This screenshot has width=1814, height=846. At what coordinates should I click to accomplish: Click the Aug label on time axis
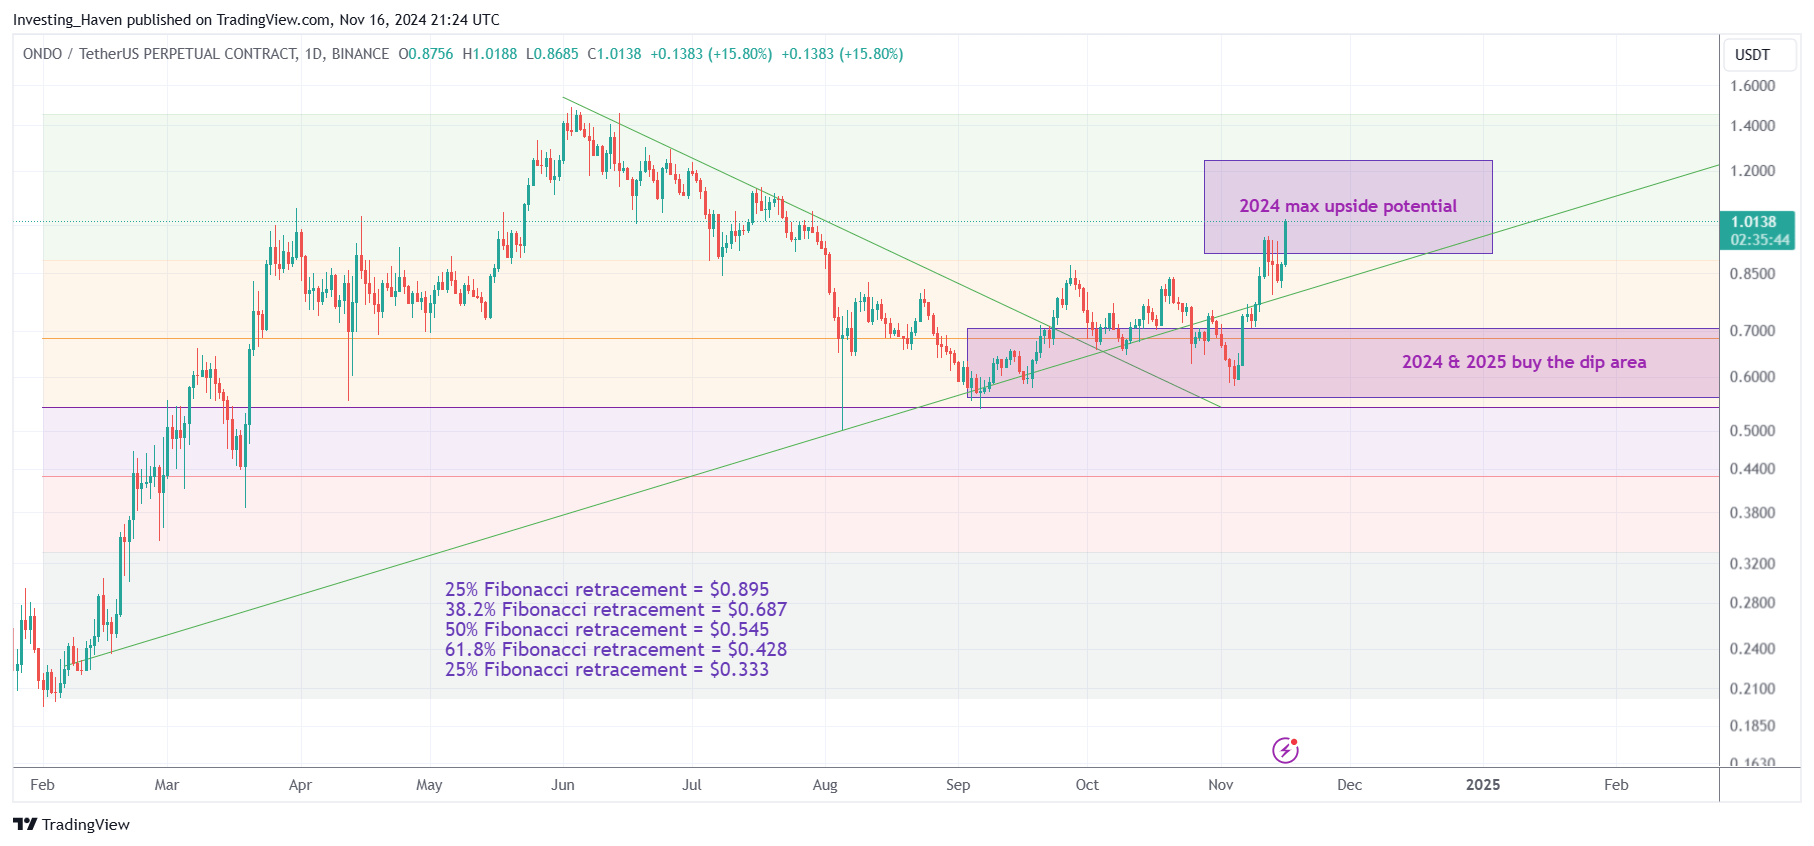click(x=825, y=785)
